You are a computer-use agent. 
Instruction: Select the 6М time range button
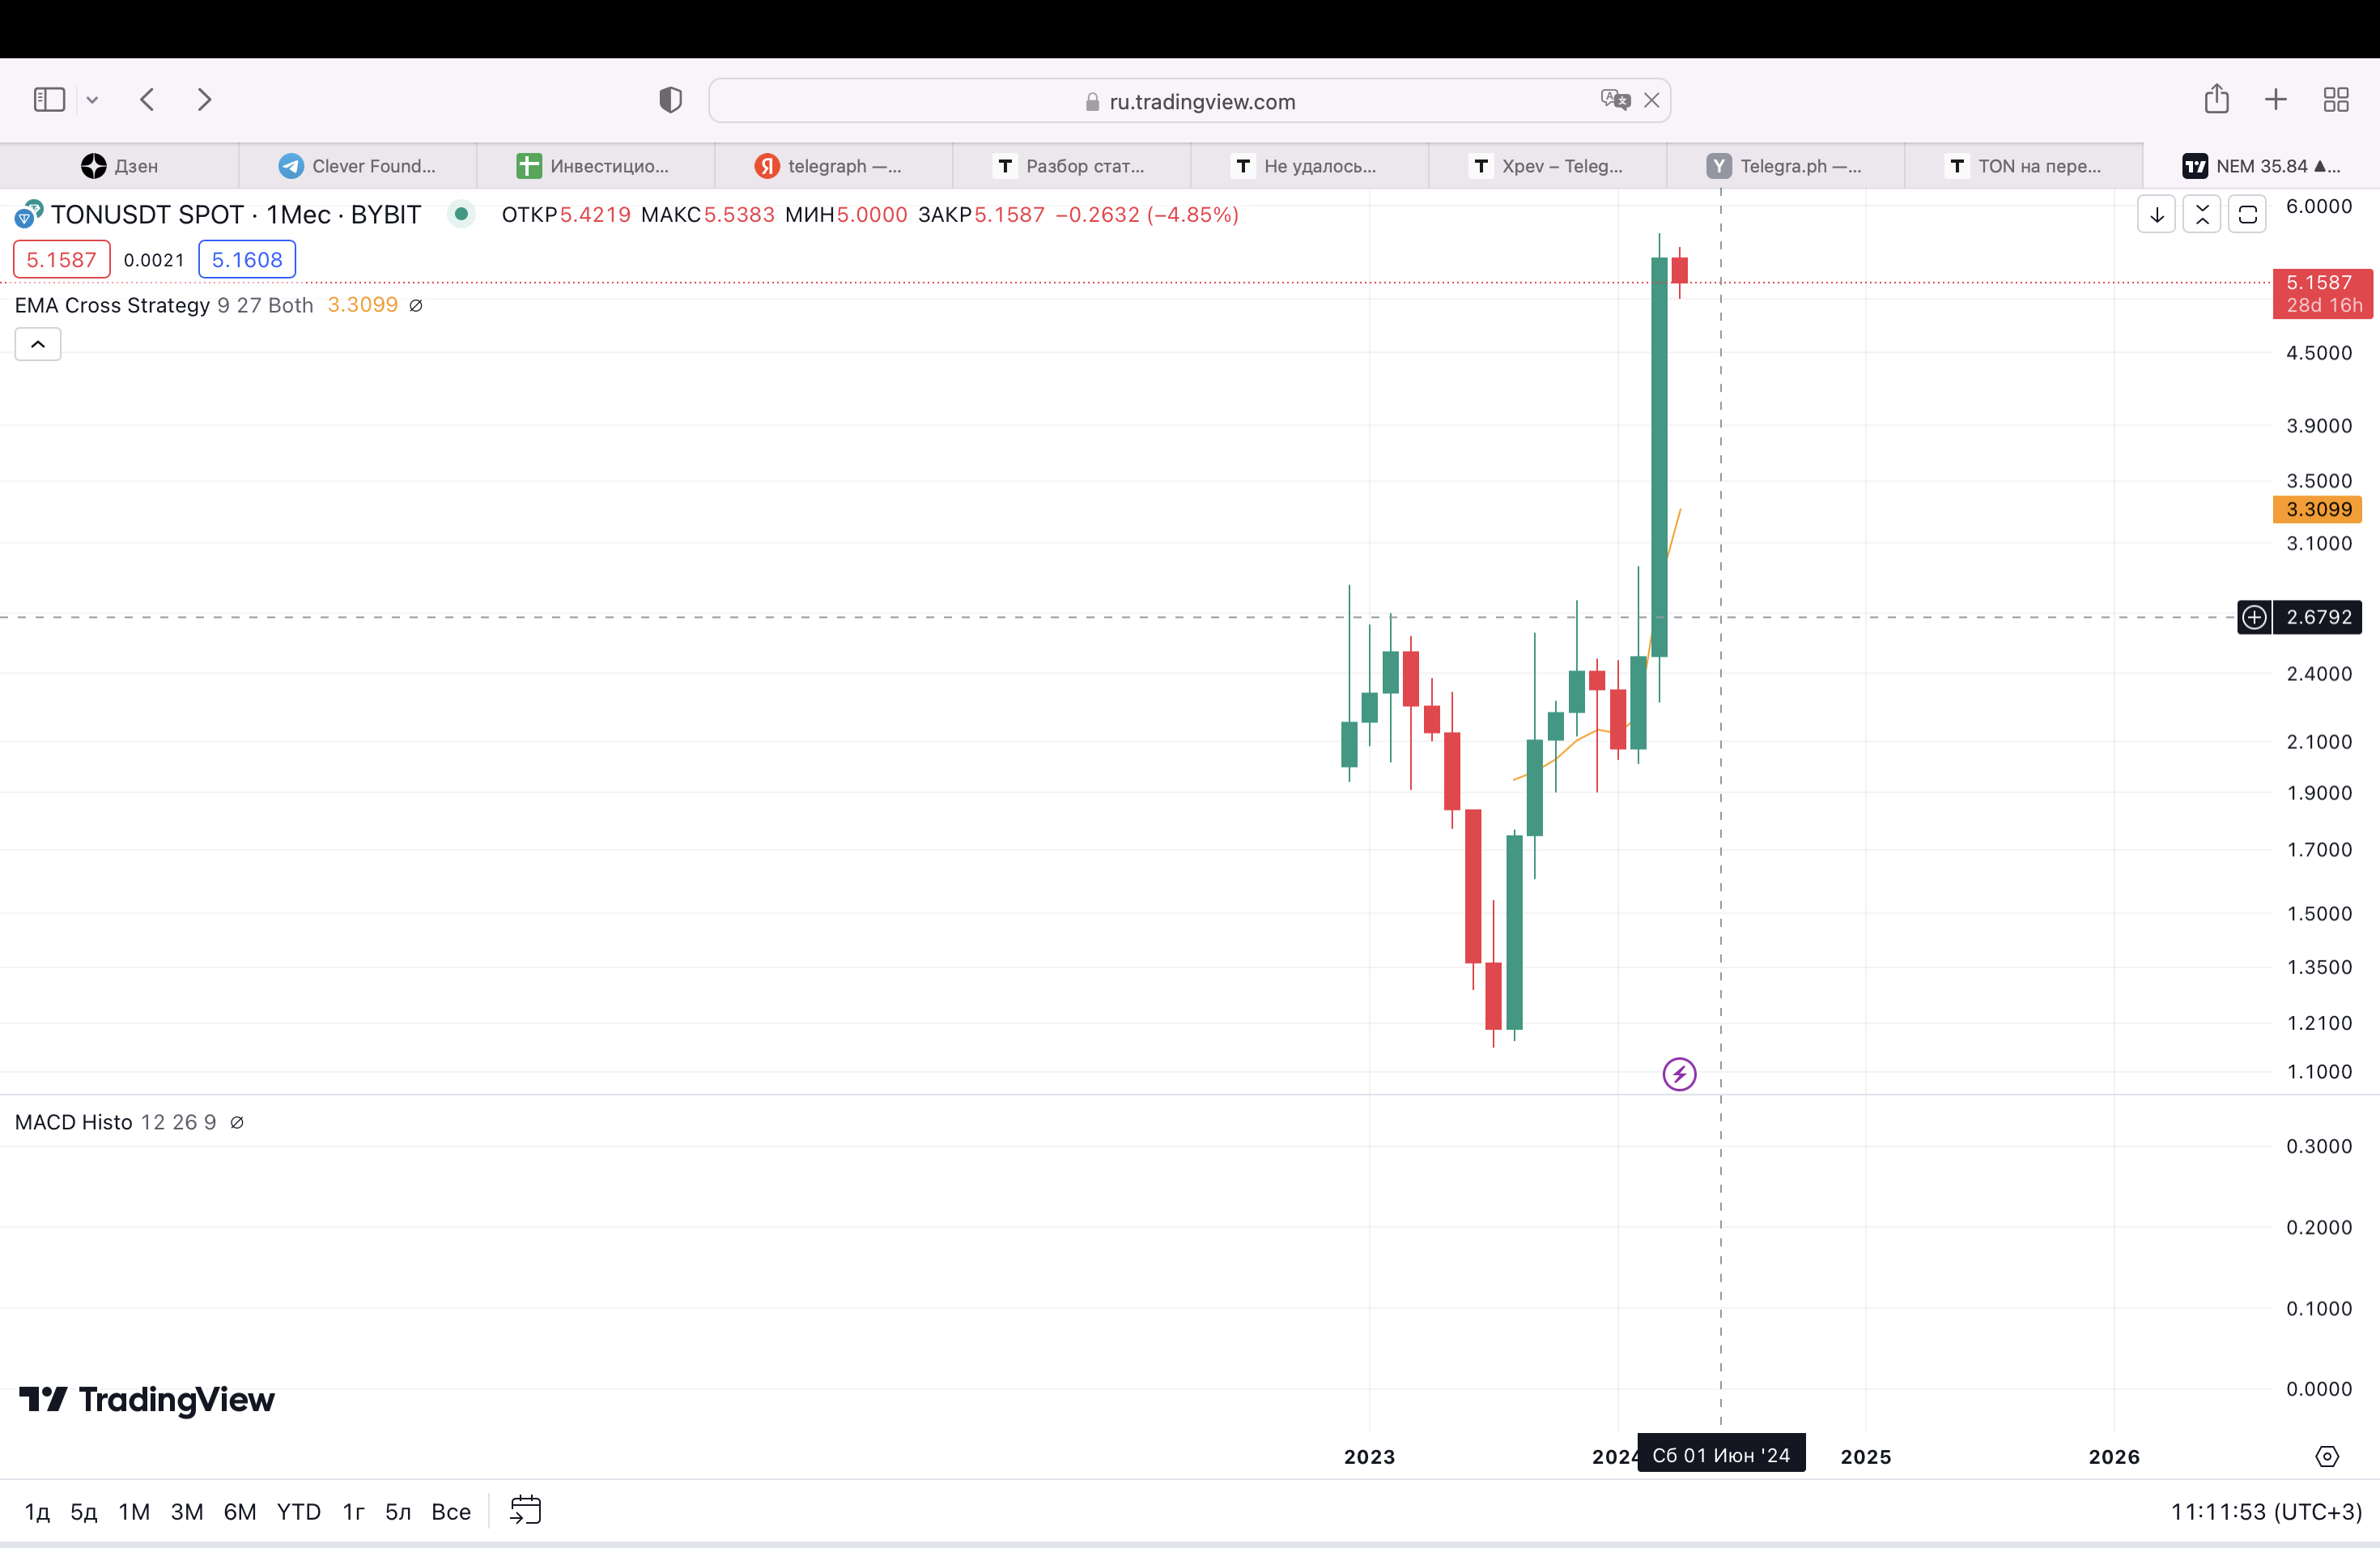coord(240,1511)
